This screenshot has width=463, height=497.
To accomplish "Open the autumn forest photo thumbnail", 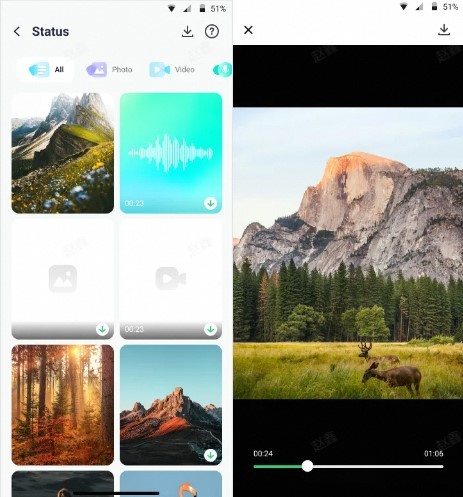I will (x=63, y=405).
